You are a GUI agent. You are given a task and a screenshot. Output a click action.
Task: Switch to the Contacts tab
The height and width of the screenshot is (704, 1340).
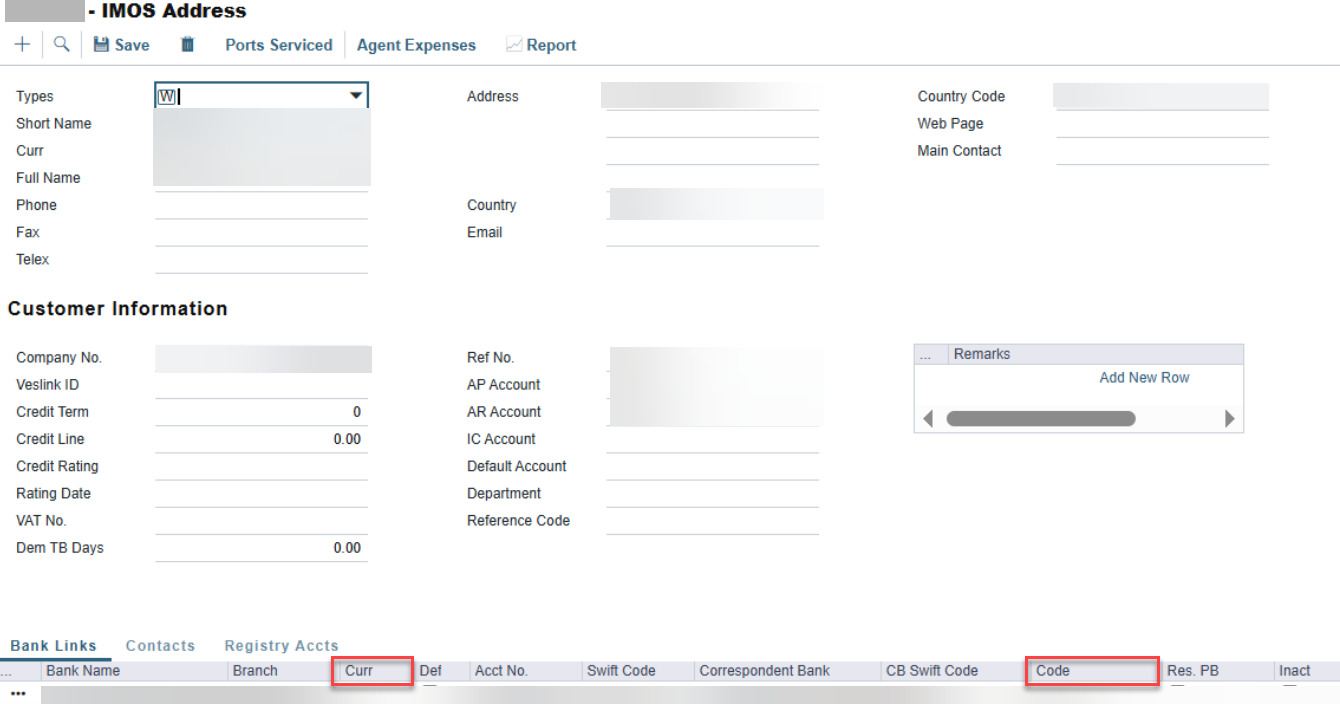tap(160, 646)
